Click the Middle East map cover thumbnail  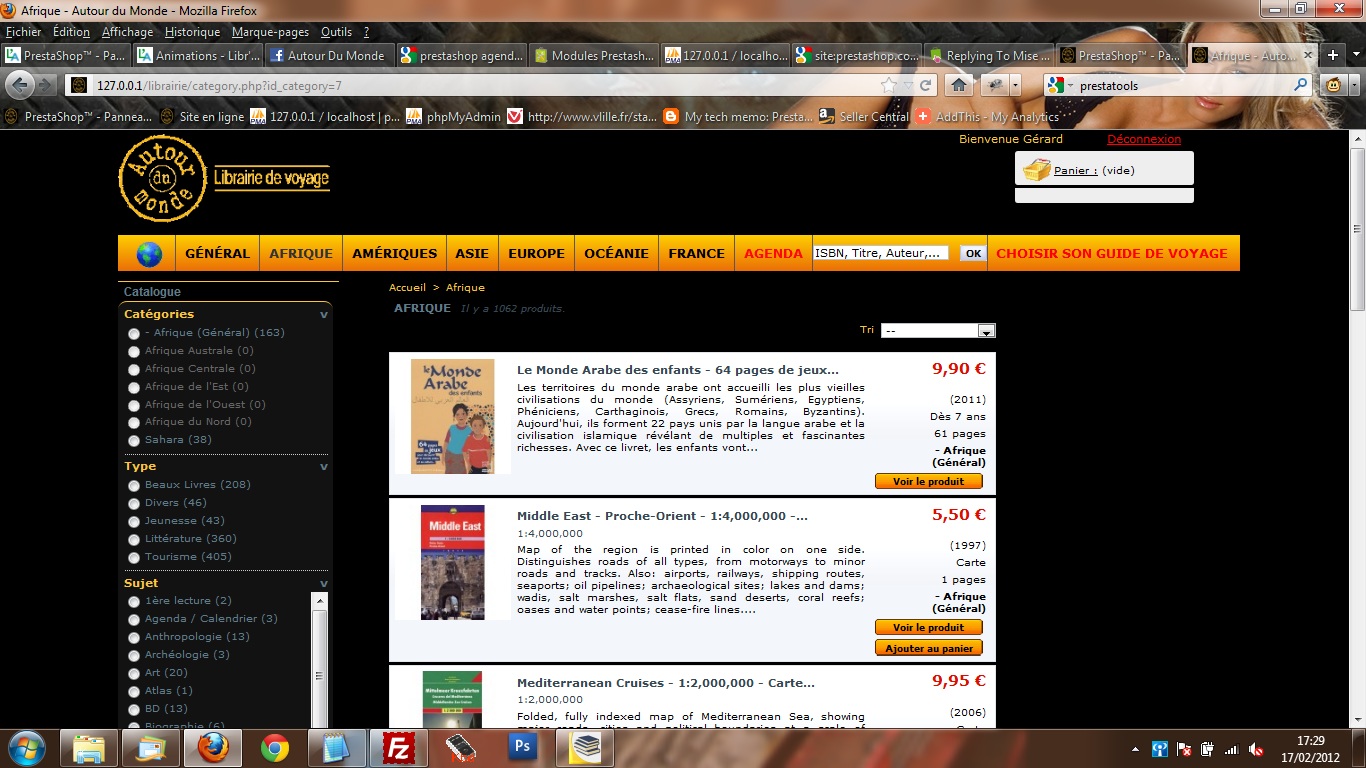point(452,562)
